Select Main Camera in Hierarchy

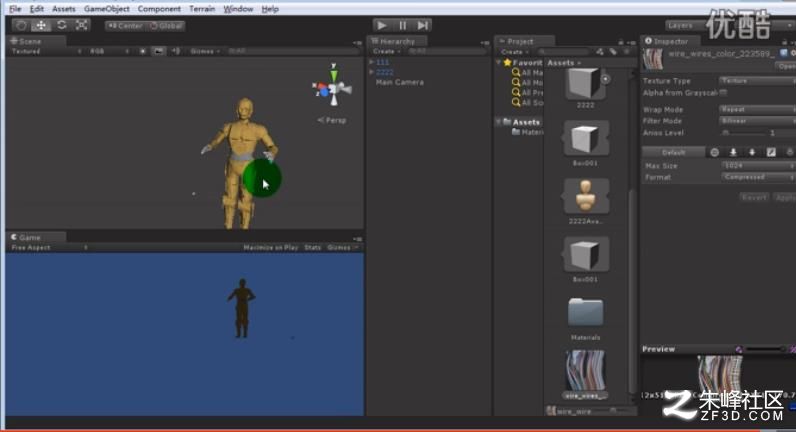point(400,82)
